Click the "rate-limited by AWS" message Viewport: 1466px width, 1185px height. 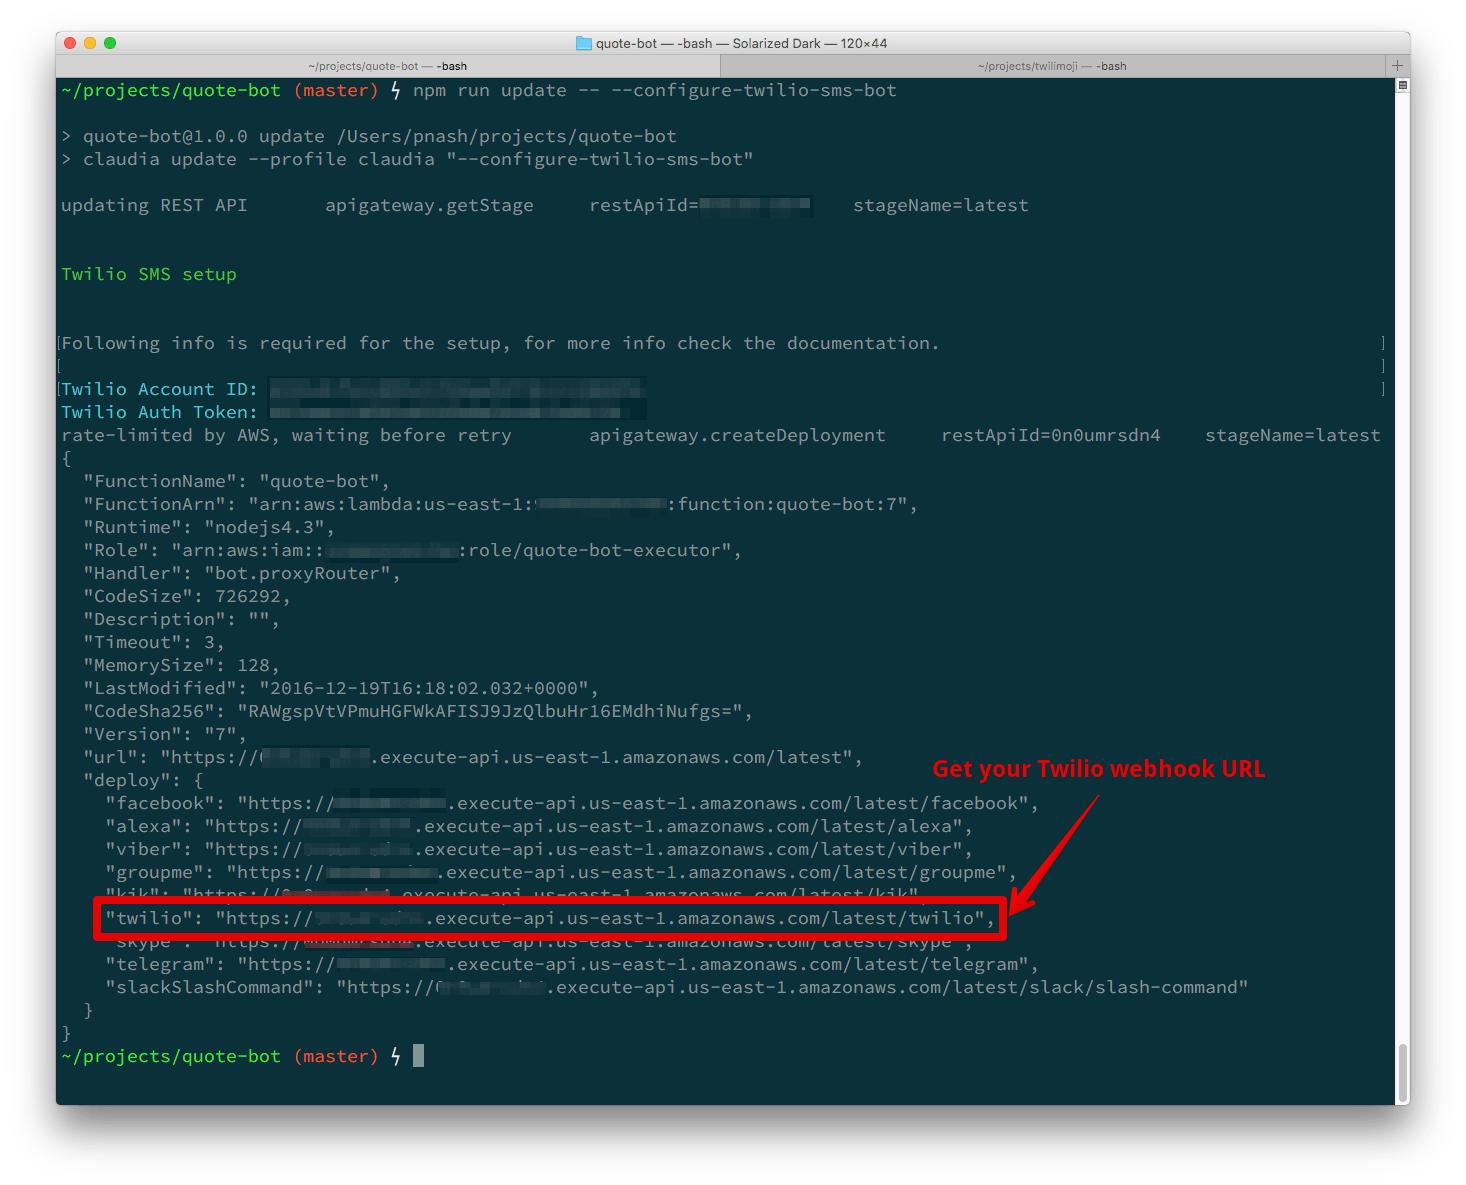pos(286,435)
